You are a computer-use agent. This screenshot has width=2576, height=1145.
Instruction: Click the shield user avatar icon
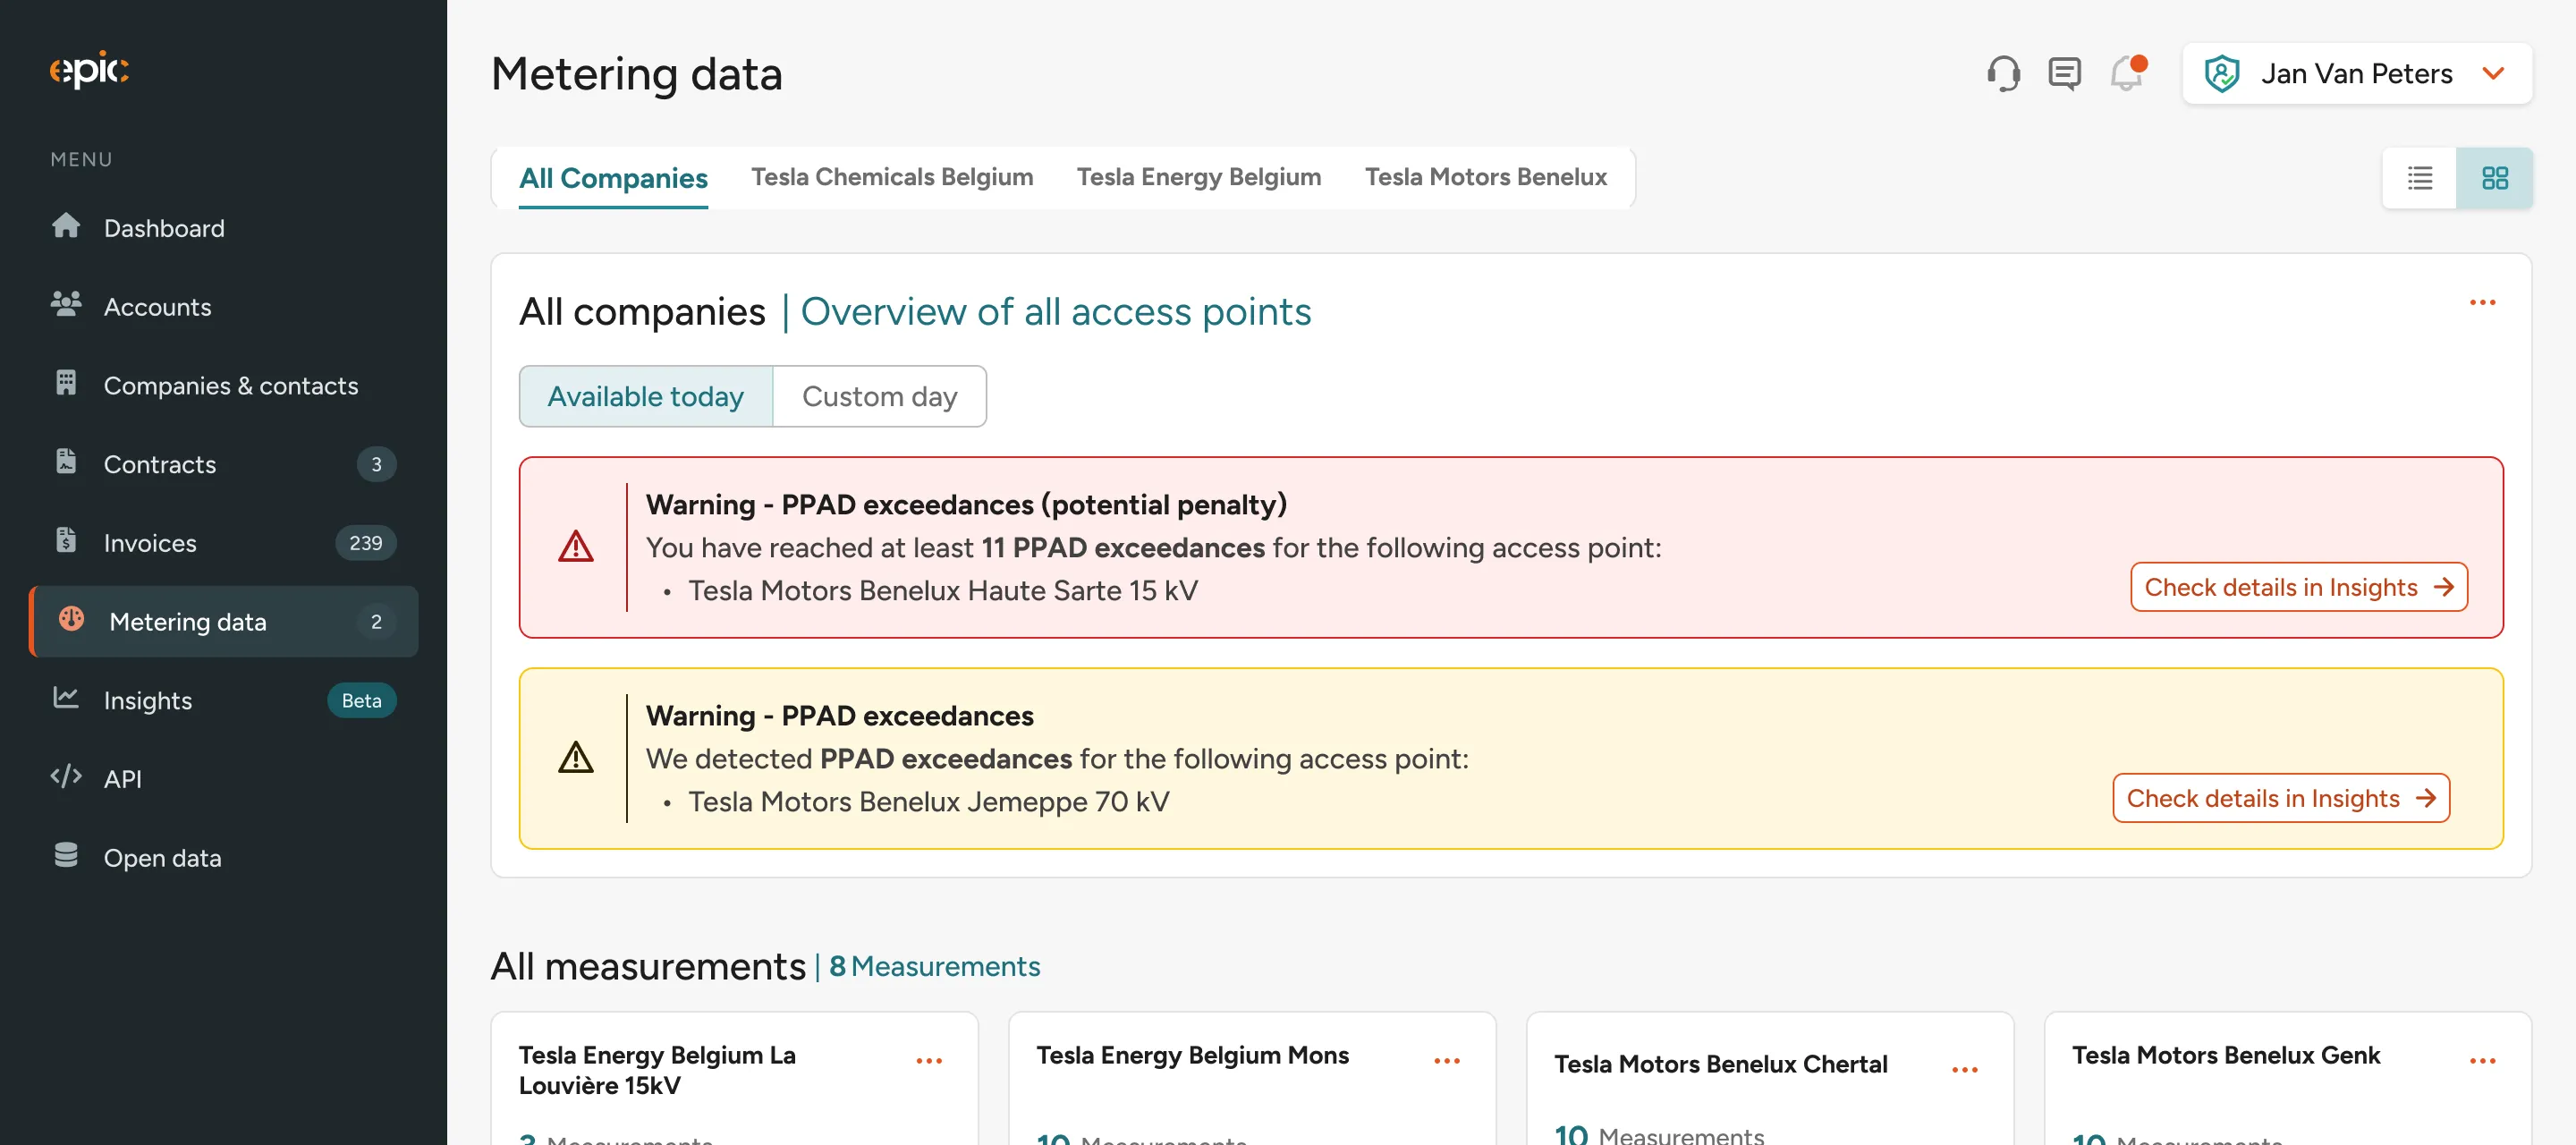2221,74
